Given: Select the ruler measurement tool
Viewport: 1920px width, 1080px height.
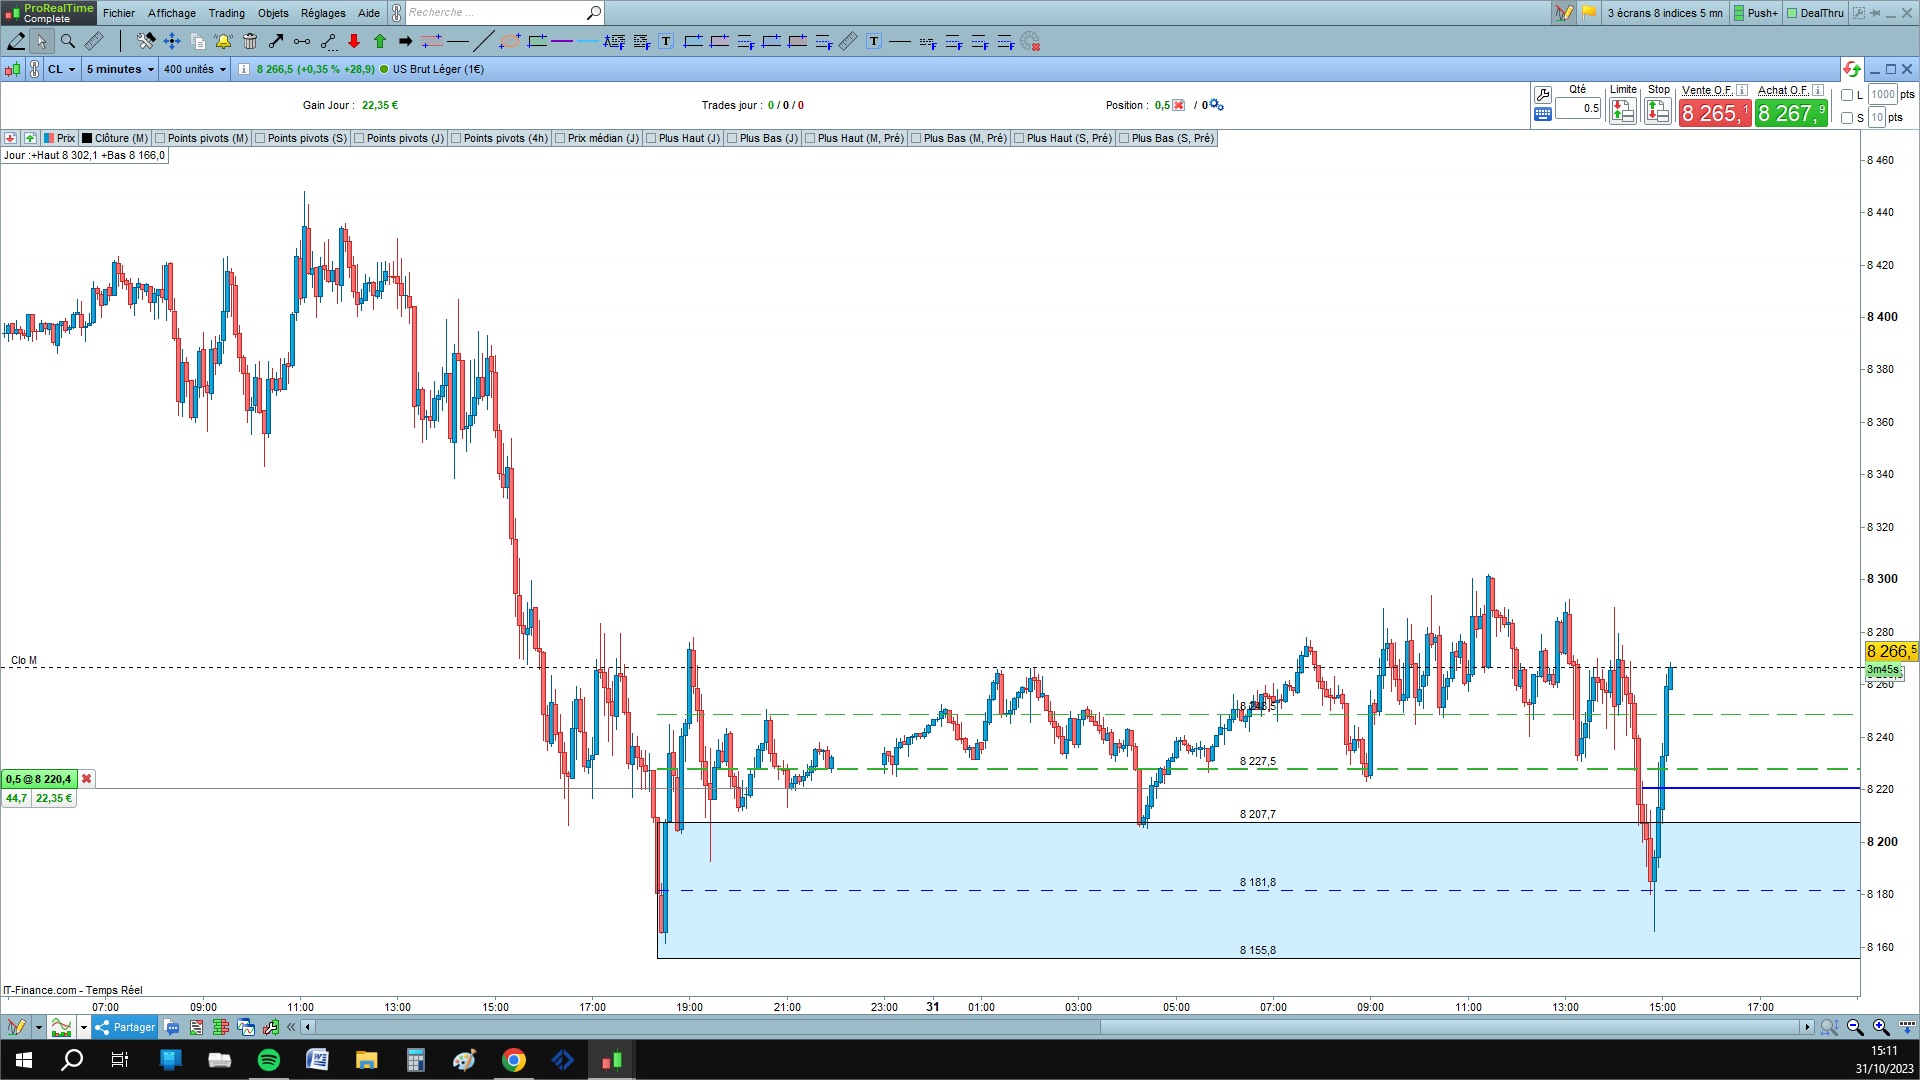Looking at the screenshot, I should point(94,41).
